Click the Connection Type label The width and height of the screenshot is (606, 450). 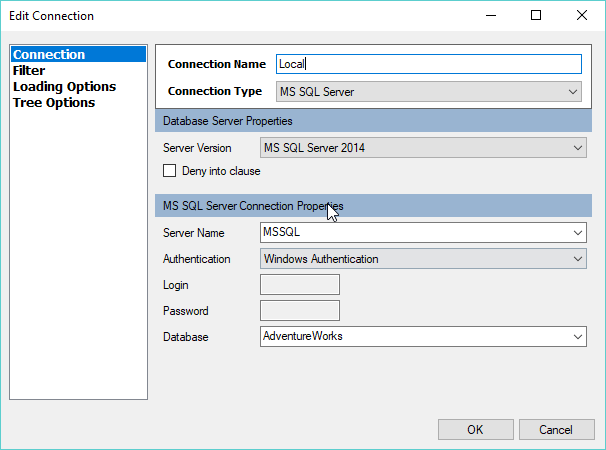[215, 91]
